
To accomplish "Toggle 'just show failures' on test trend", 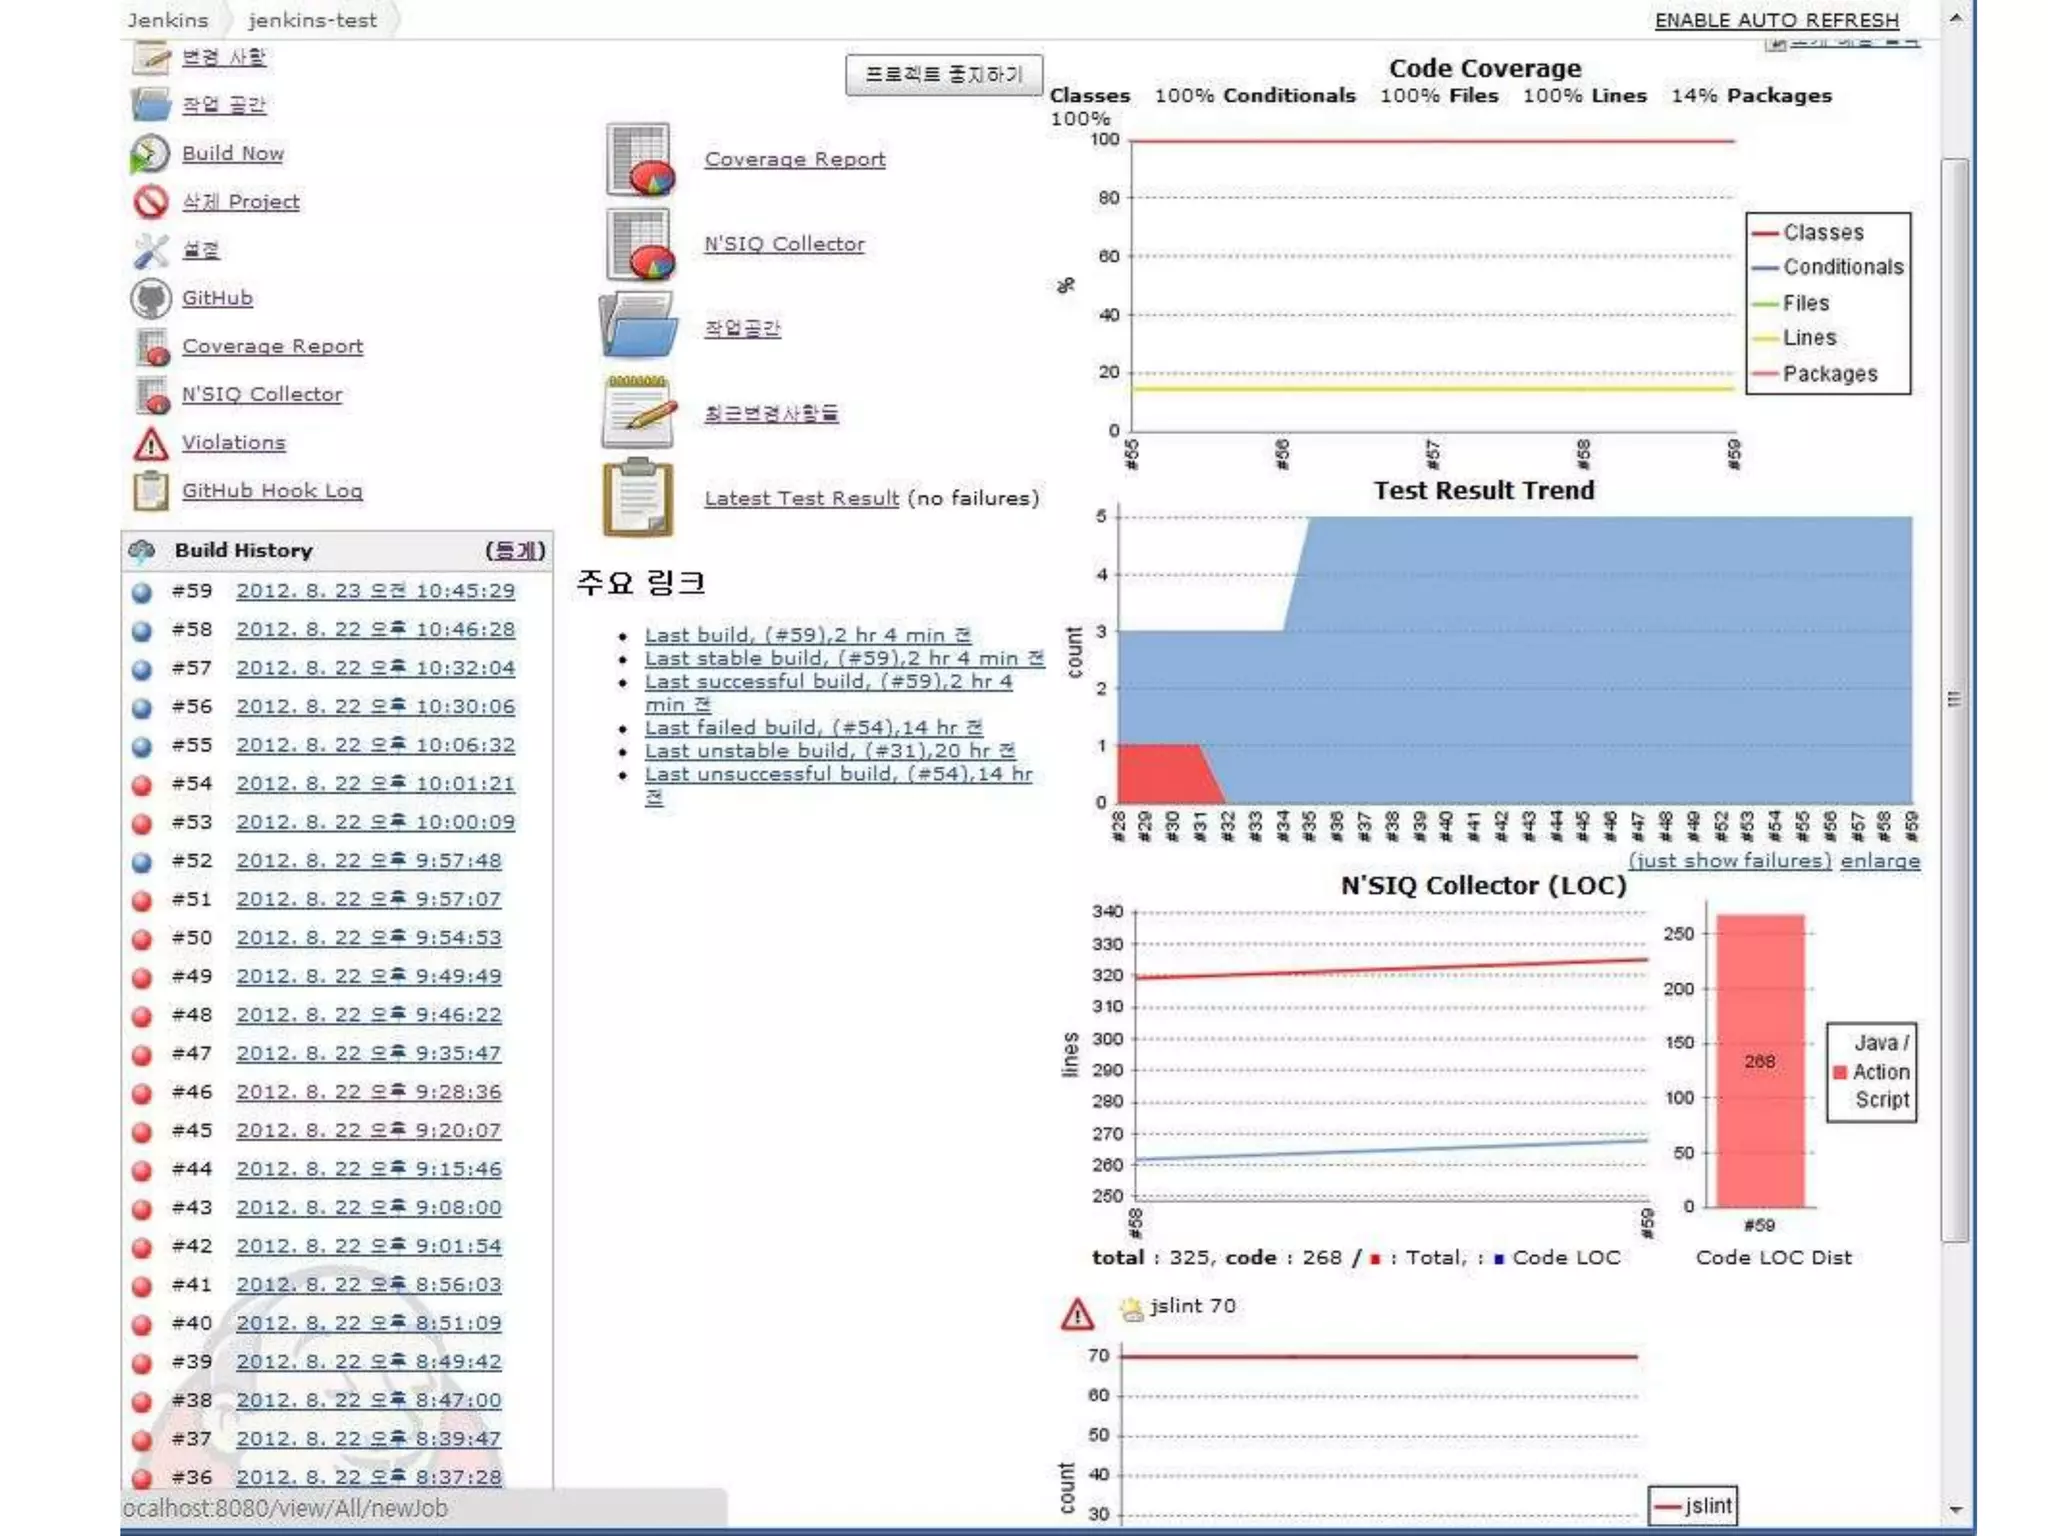I will point(1729,861).
